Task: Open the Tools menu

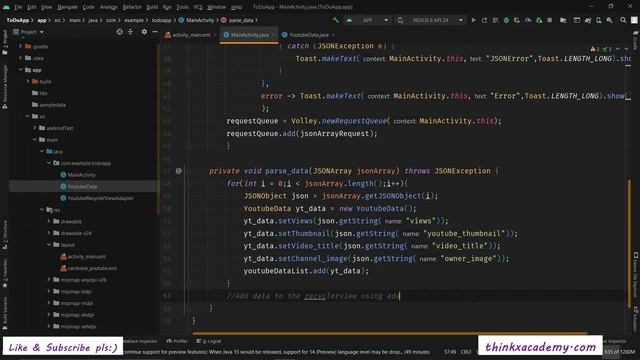Action: coord(182,7)
